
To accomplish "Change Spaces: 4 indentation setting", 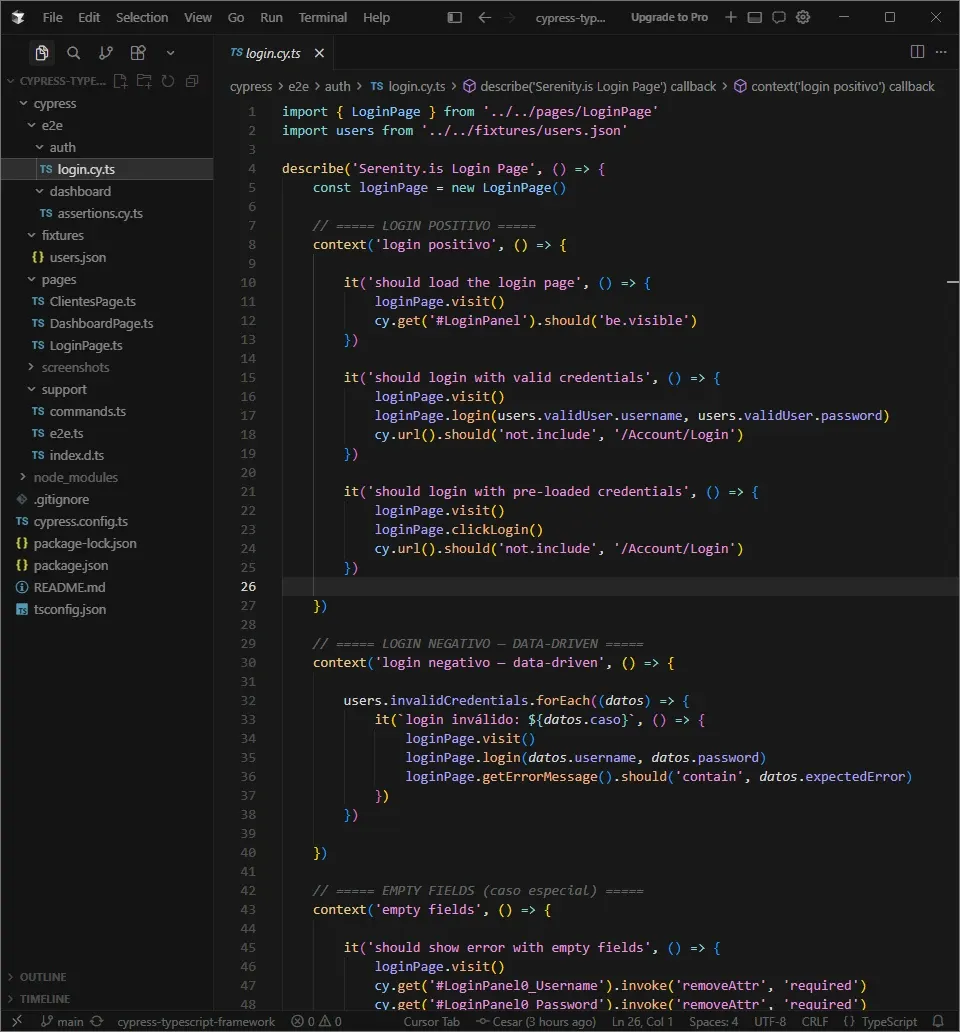I will (x=713, y=1021).
